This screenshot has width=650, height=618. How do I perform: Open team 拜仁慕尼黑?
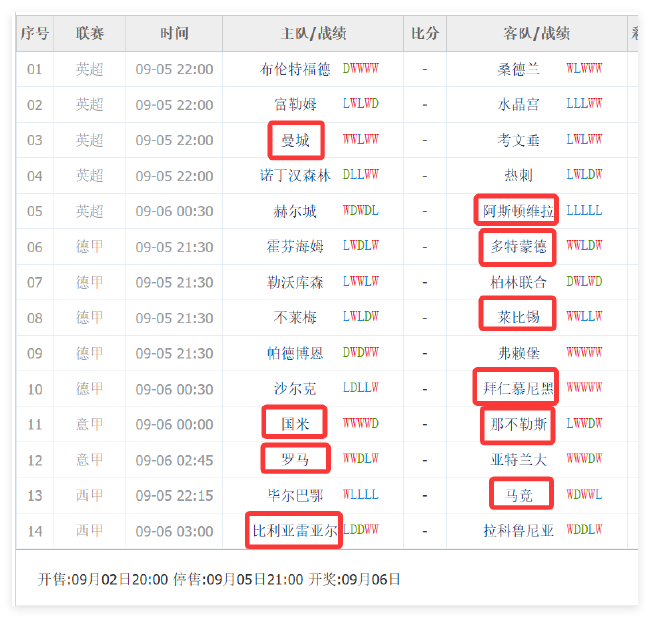pyautogui.click(x=518, y=389)
